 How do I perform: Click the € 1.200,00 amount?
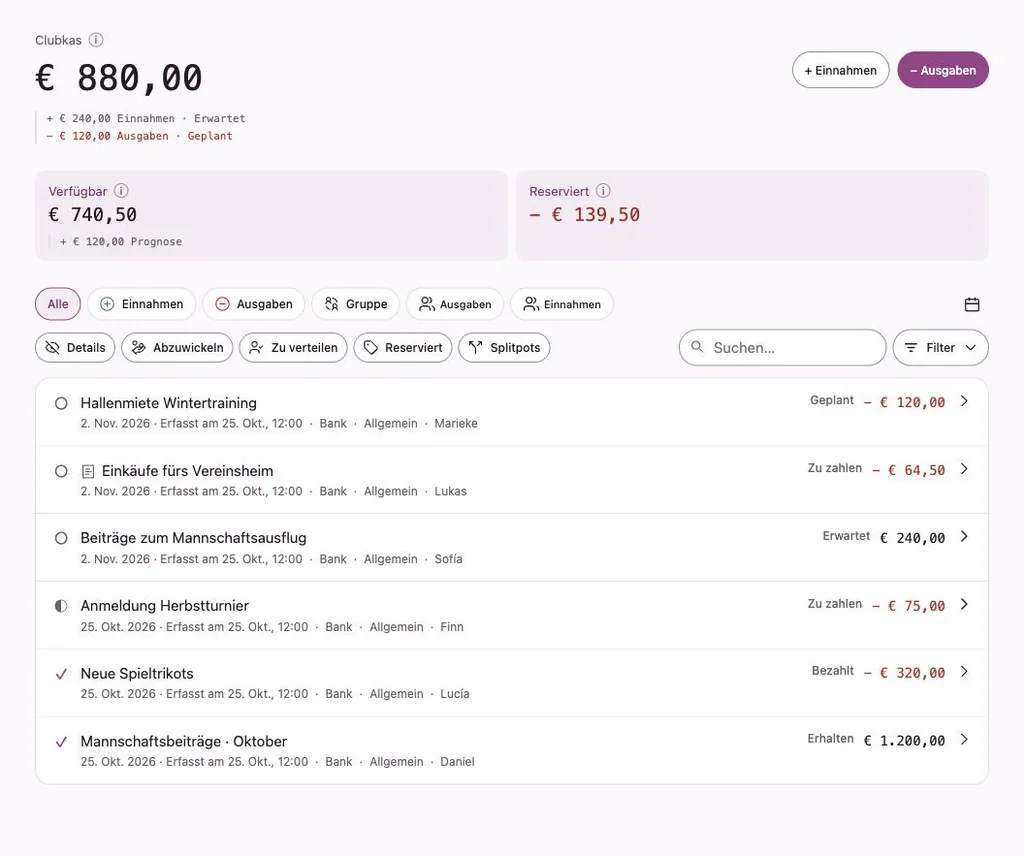[x=904, y=740]
